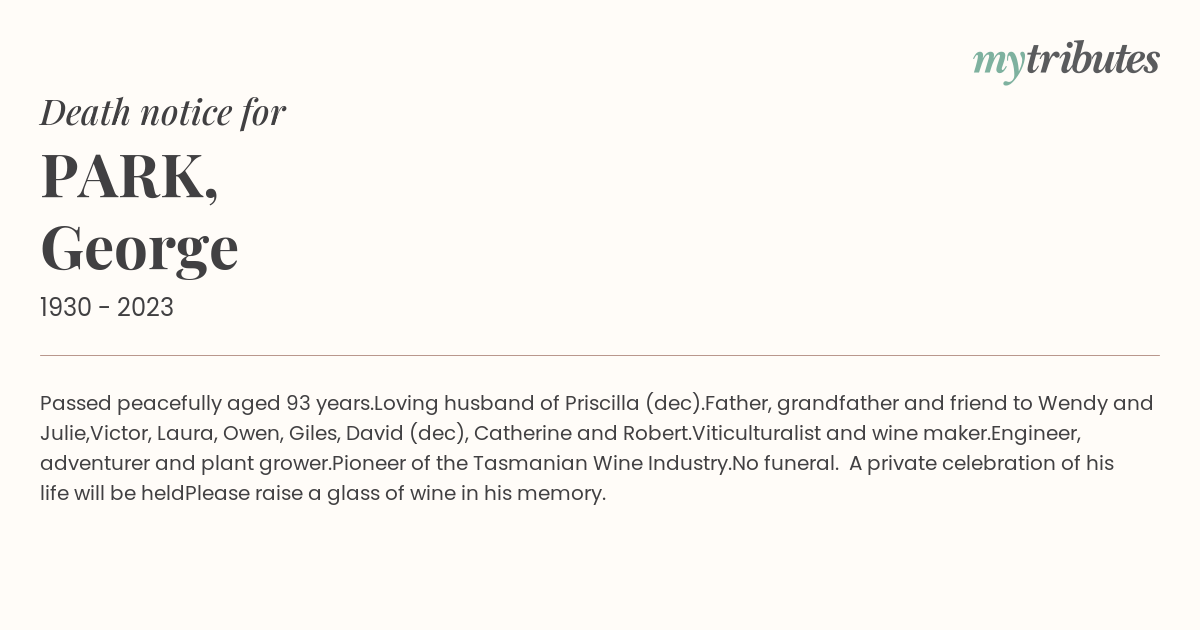Select the 'Death notice for' heading

[x=163, y=113]
